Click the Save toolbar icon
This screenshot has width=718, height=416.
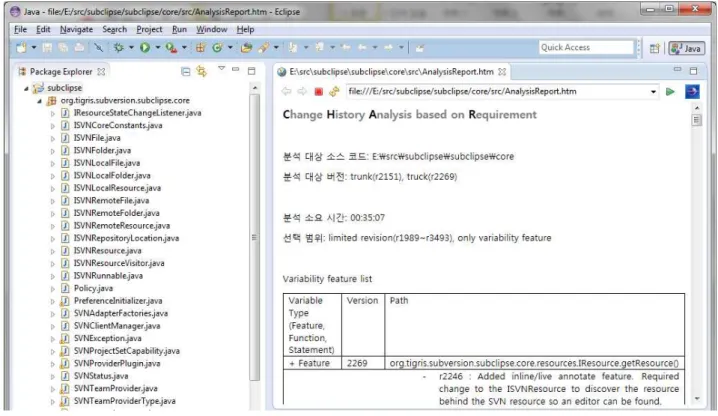[x=47, y=47]
